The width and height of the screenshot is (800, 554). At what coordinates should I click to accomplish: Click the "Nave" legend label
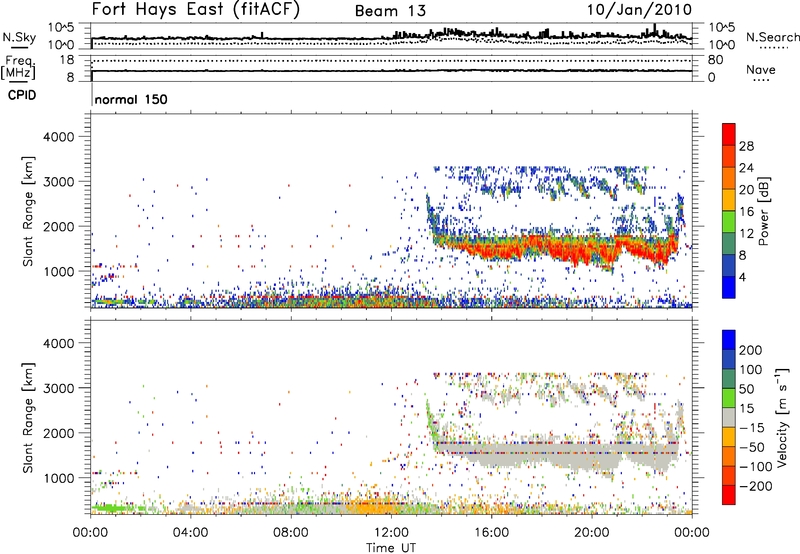click(760, 70)
